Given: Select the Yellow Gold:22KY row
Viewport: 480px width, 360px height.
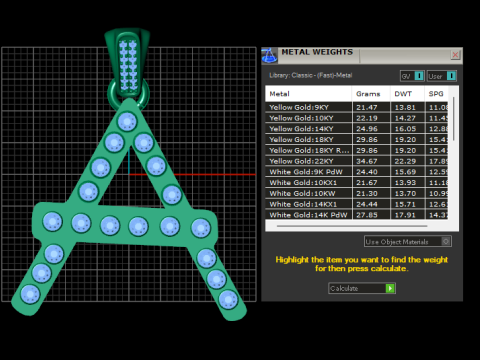Looking at the screenshot, I should point(357,161).
